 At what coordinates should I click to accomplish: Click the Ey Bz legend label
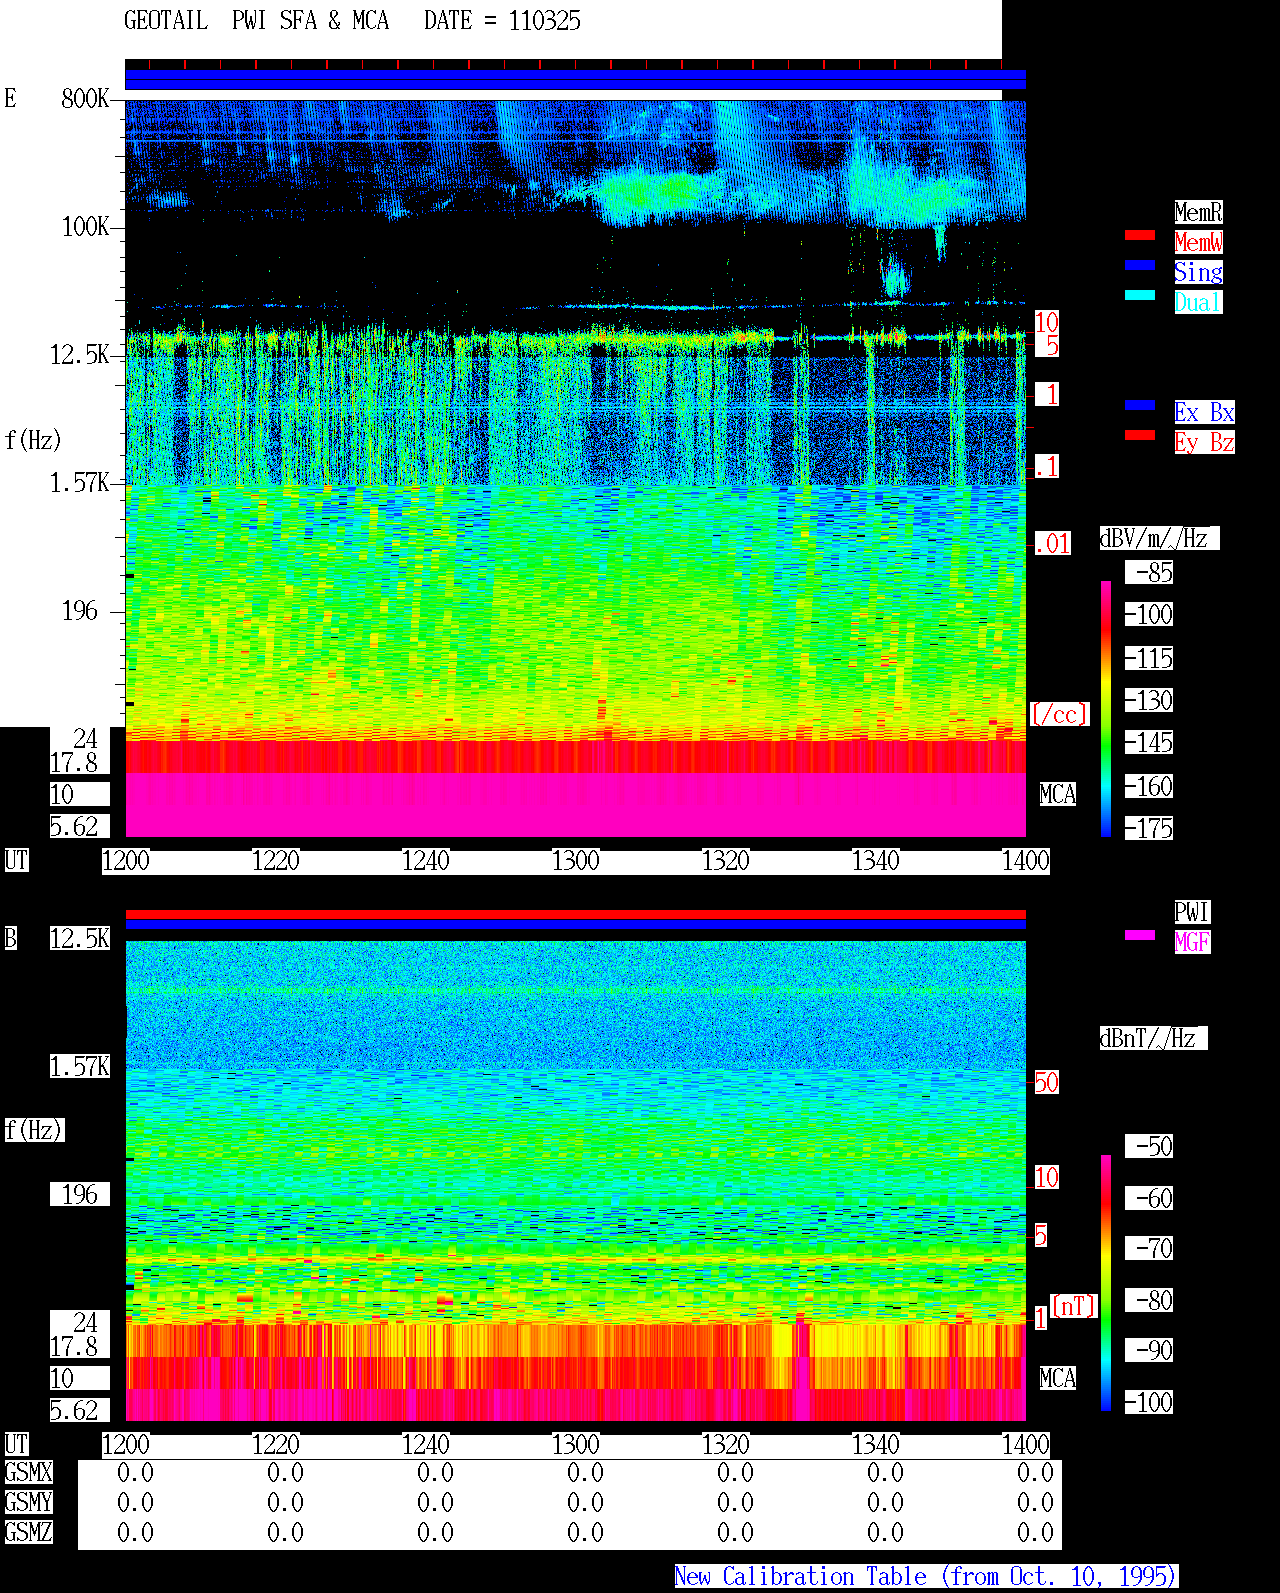1204,442
